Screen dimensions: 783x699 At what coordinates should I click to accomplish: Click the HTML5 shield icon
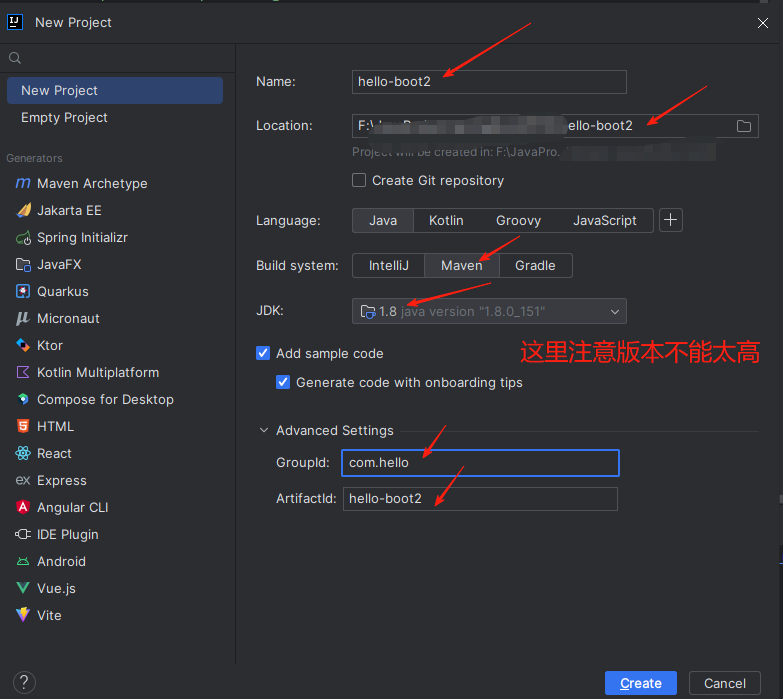(x=23, y=426)
